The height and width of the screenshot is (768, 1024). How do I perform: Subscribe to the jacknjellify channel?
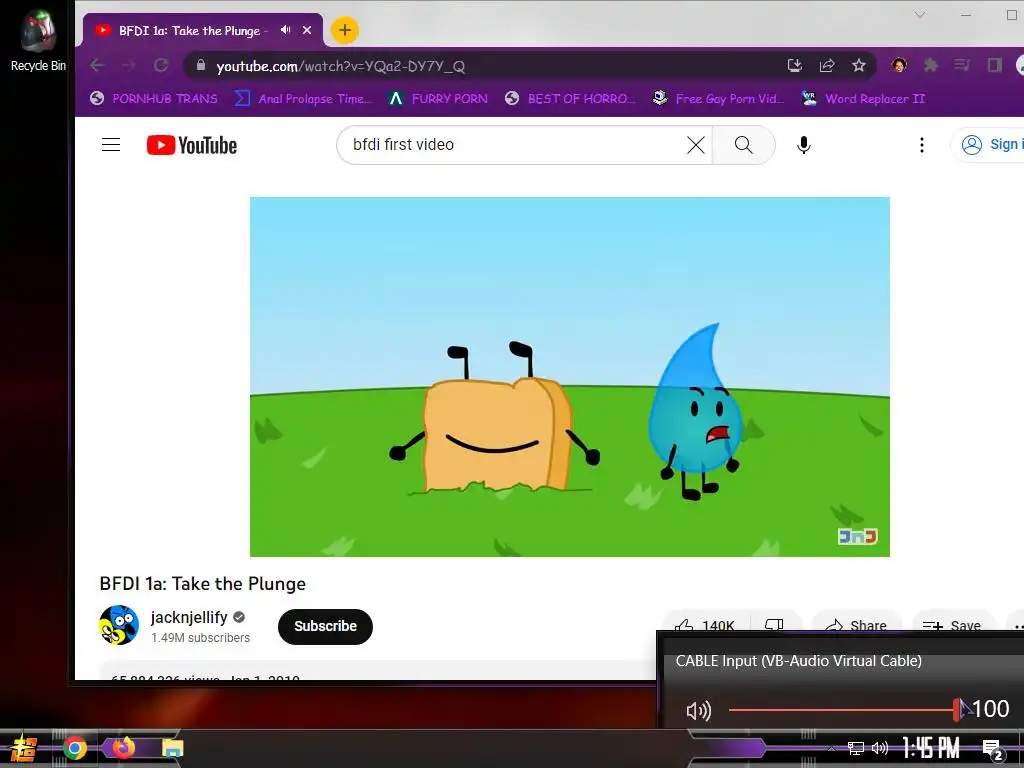(325, 626)
